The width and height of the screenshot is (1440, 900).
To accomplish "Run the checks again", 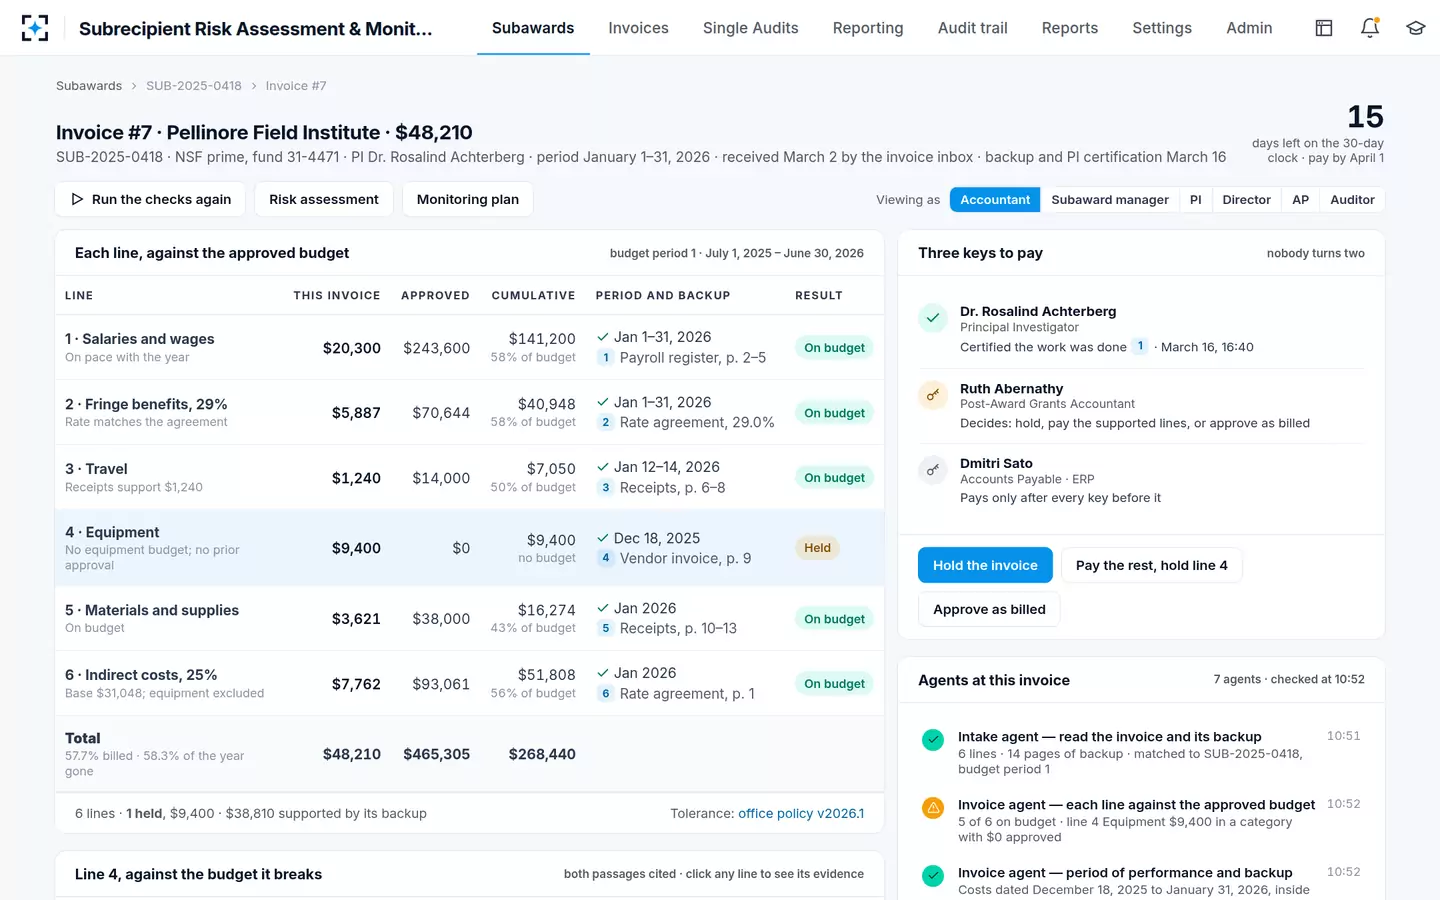I will coord(150,199).
